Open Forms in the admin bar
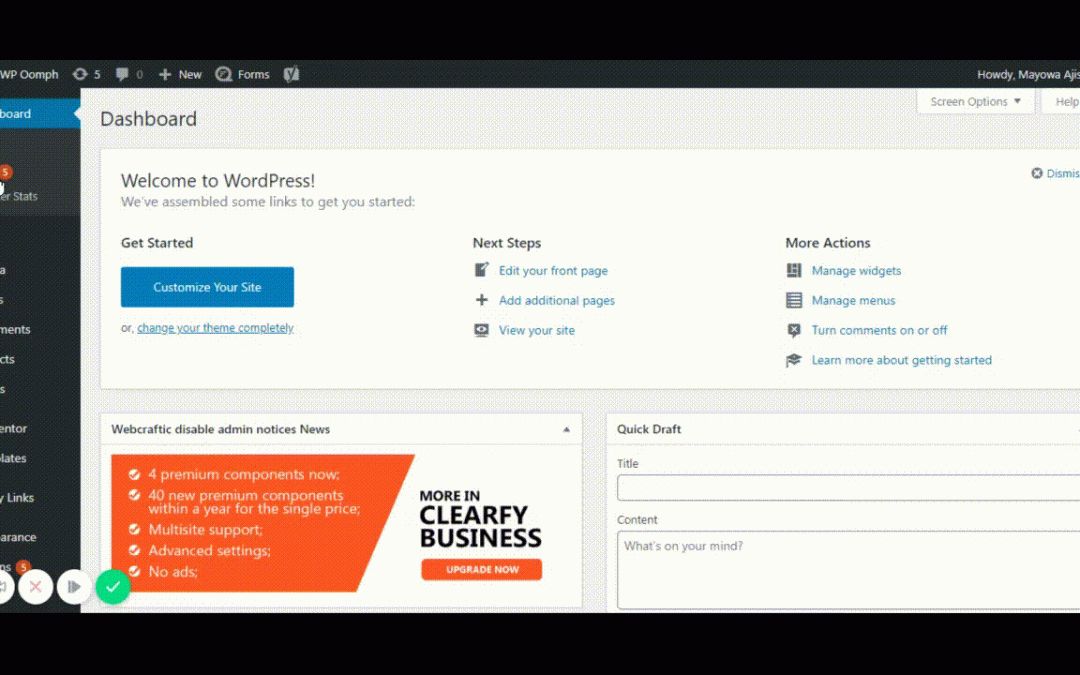Viewport: 1080px width, 675px height. [x=242, y=74]
